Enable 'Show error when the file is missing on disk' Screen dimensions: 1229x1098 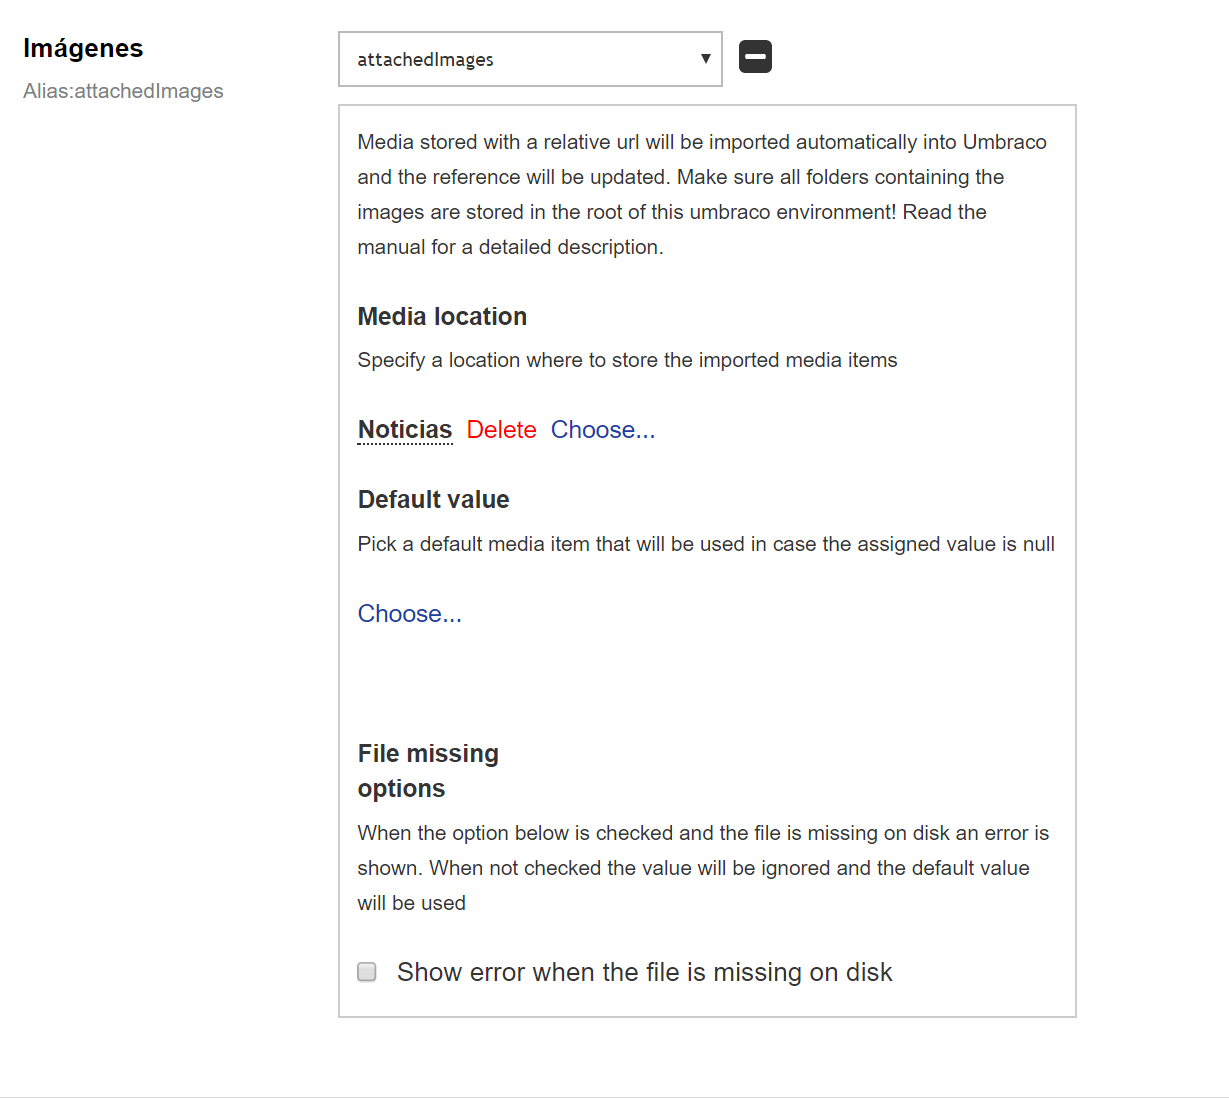[366, 971]
